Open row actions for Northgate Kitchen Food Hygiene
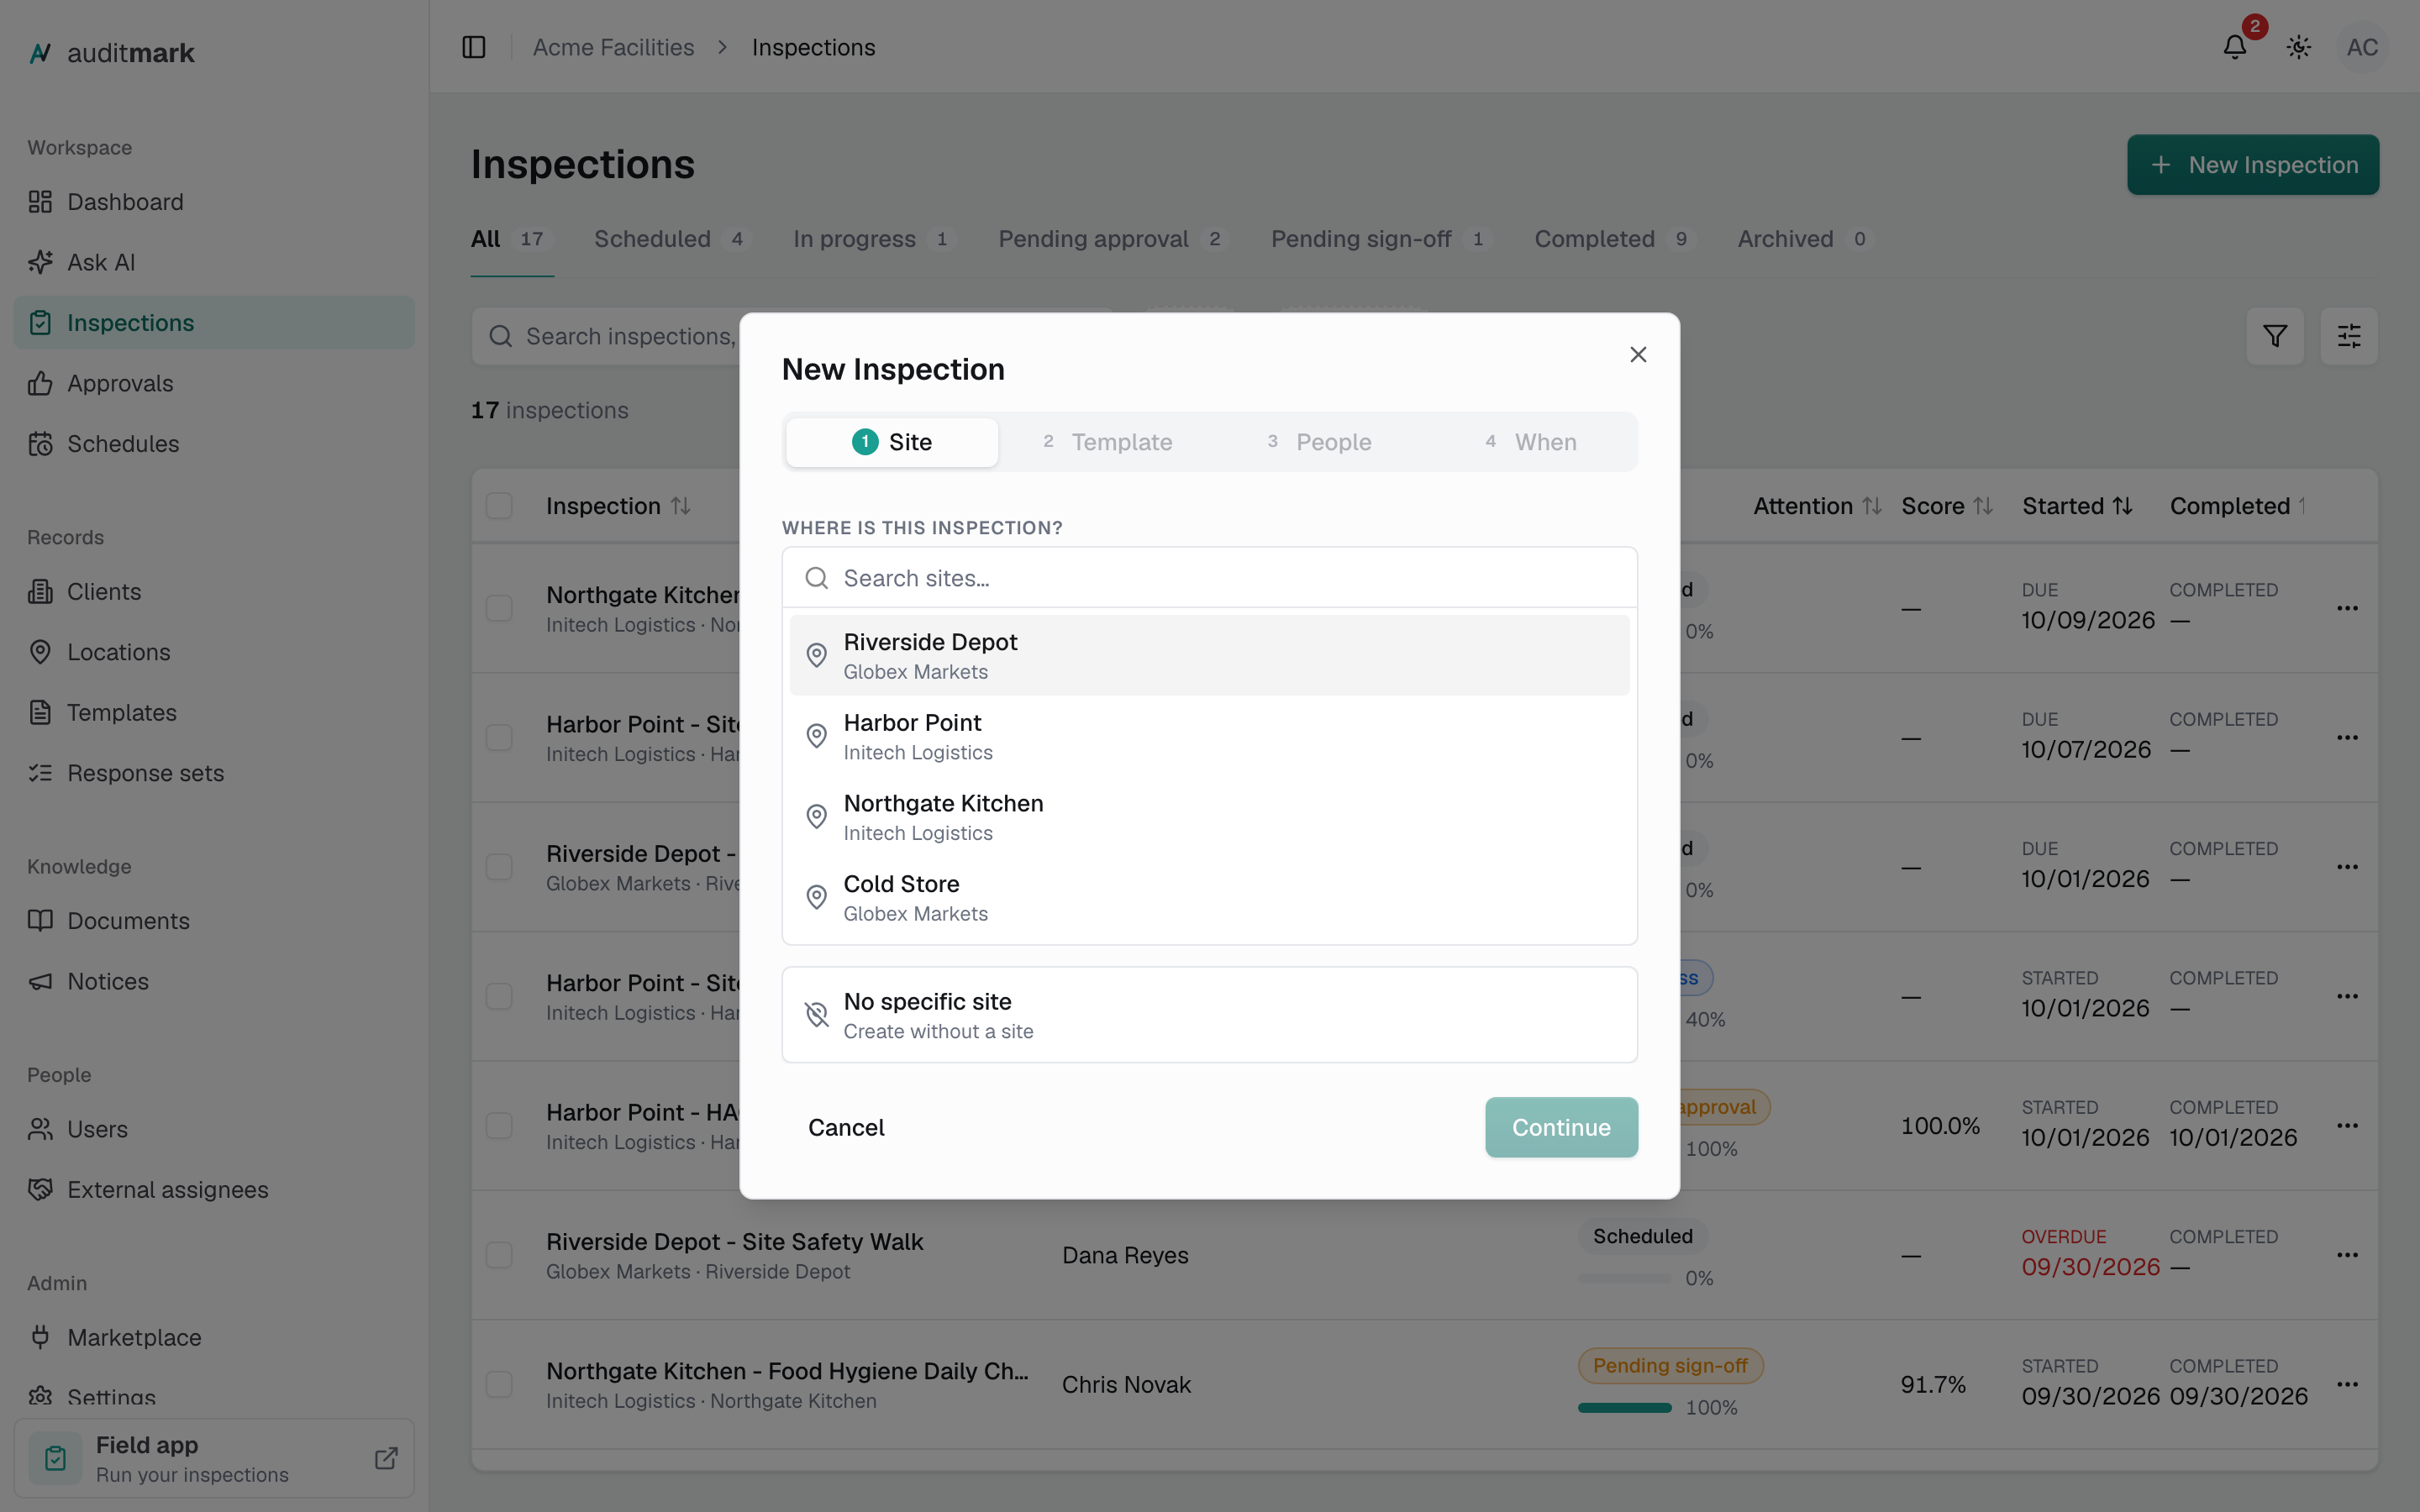Screen dimensions: 2420x1512 tap(2348, 1384)
